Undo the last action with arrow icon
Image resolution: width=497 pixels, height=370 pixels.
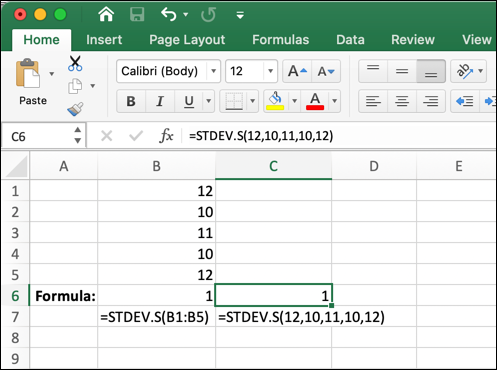pyautogui.click(x=169, y=14)
